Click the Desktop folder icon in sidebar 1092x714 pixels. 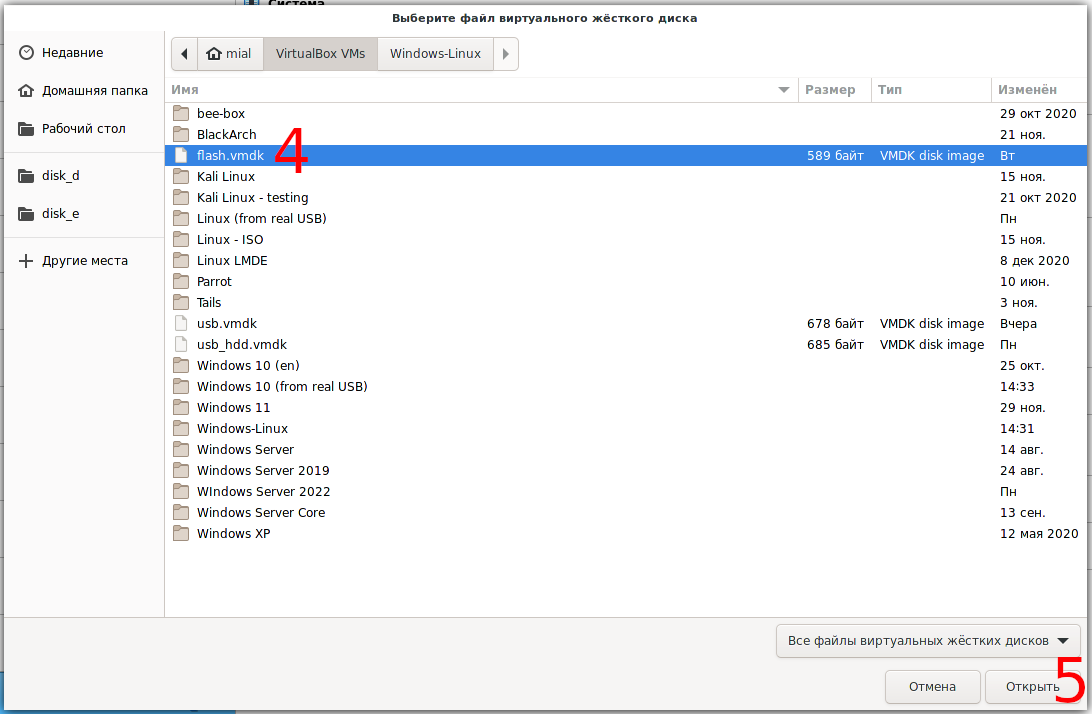27,129
